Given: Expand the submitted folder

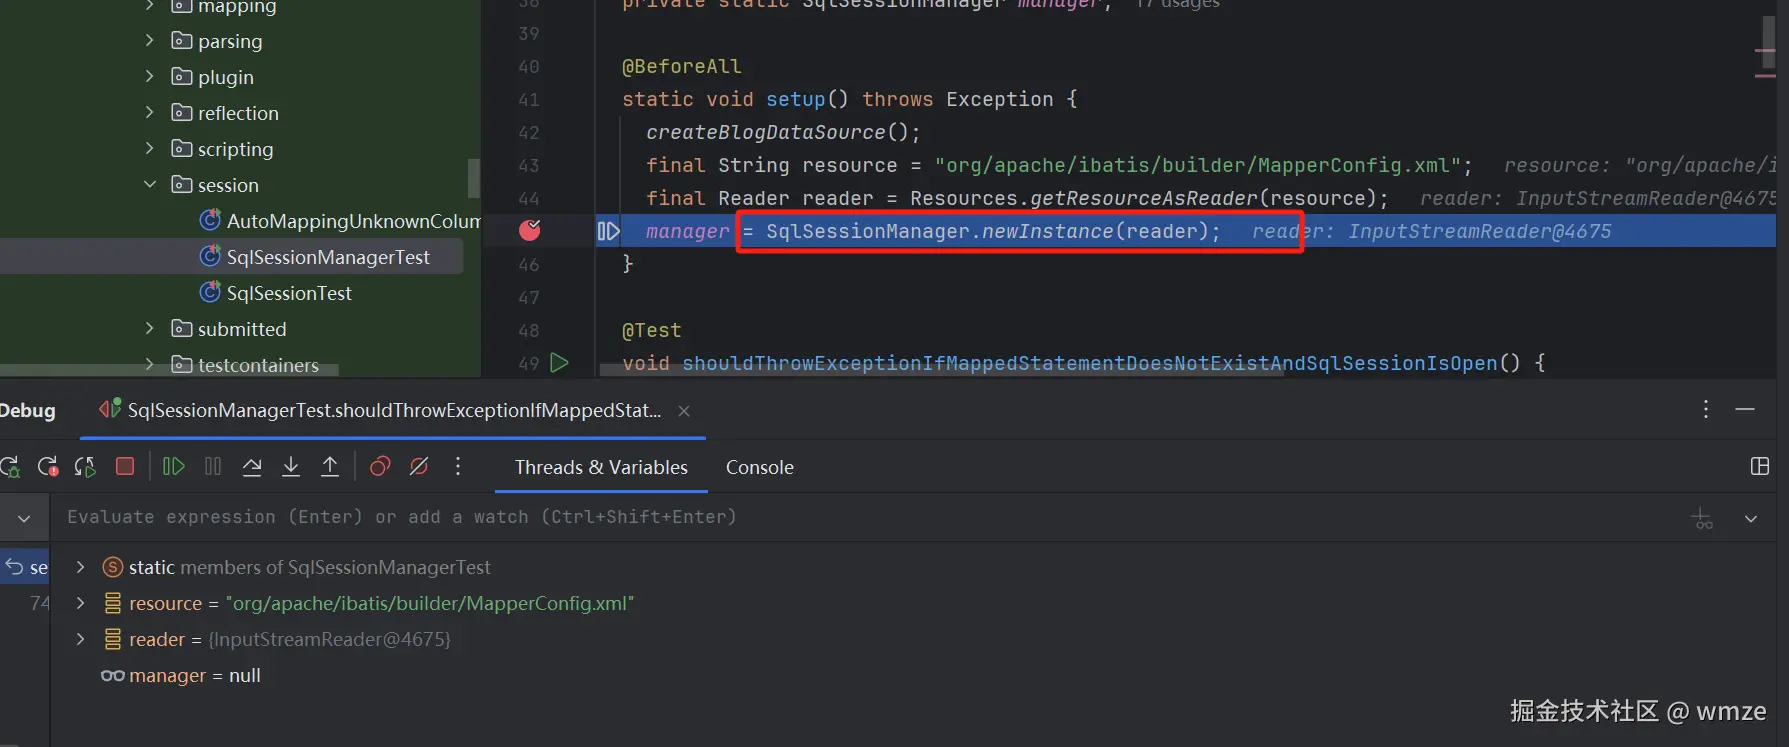Looking at the screenshot, I should pos(150,328).
